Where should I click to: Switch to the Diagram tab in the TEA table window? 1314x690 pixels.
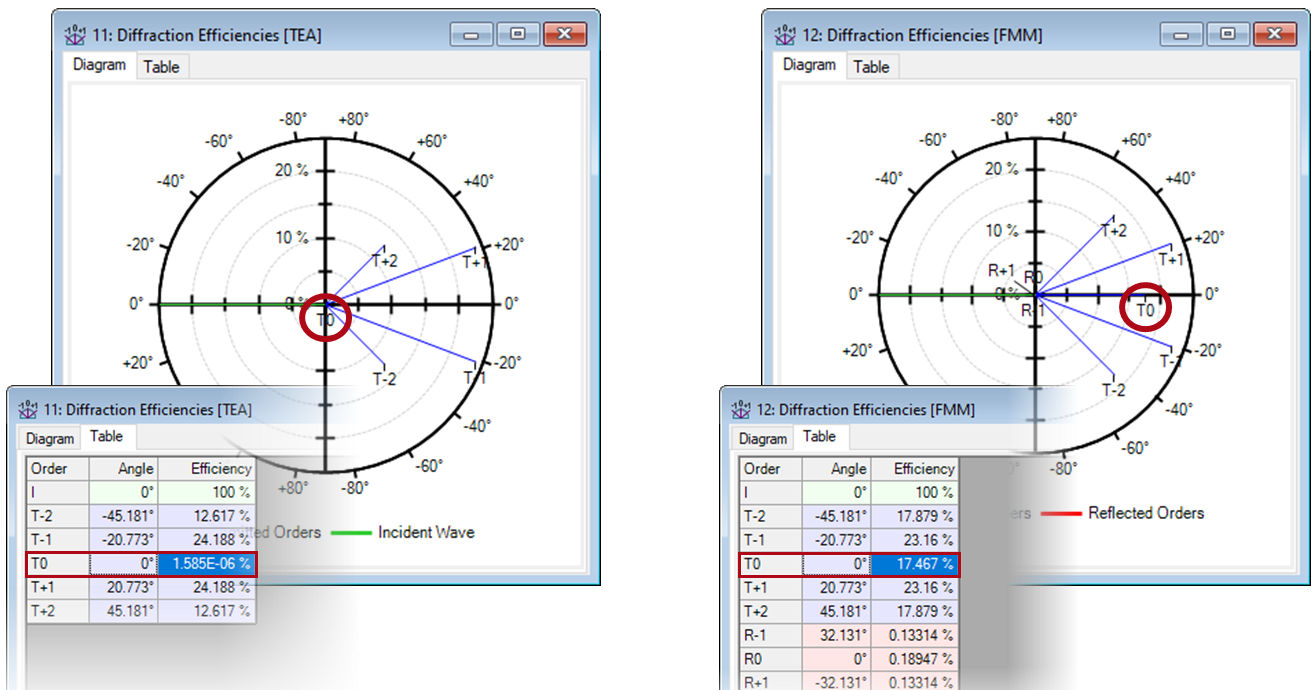click(x=49, y=437)
